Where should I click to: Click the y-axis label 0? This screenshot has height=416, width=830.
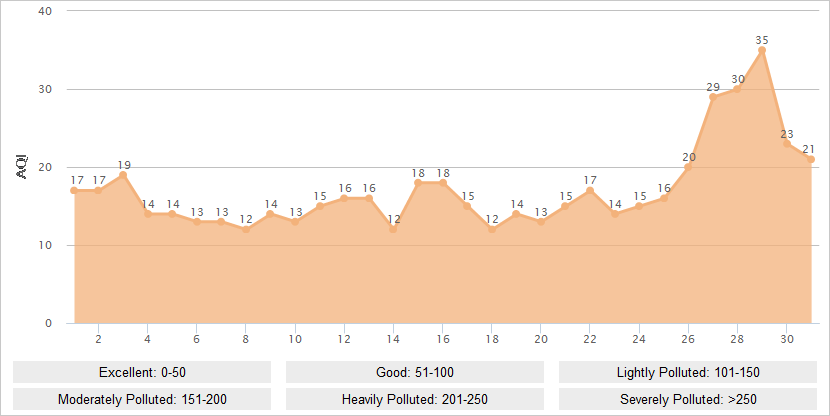[49, 323]
